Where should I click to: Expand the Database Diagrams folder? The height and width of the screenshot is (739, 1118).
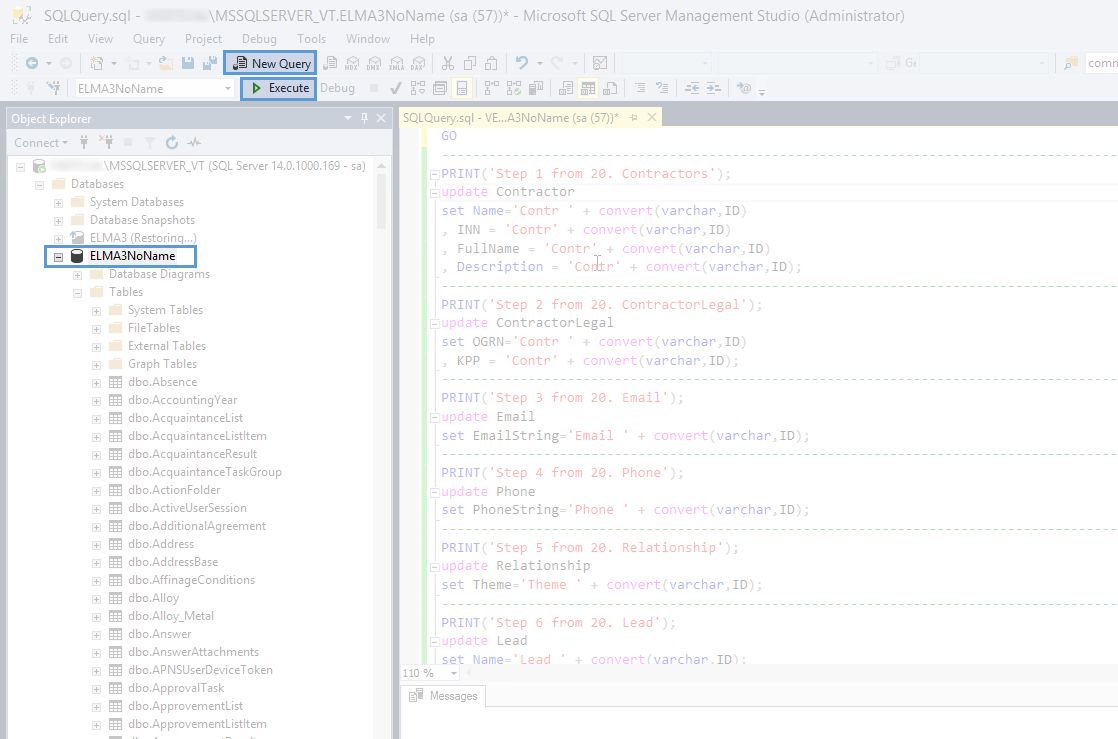[x=78, y=275]
